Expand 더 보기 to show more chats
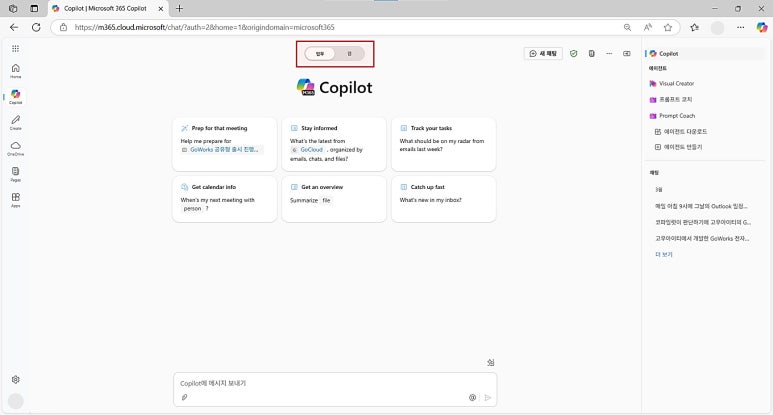Image resolution: width=773 pixels, height=415 pixels. (664, 254)
